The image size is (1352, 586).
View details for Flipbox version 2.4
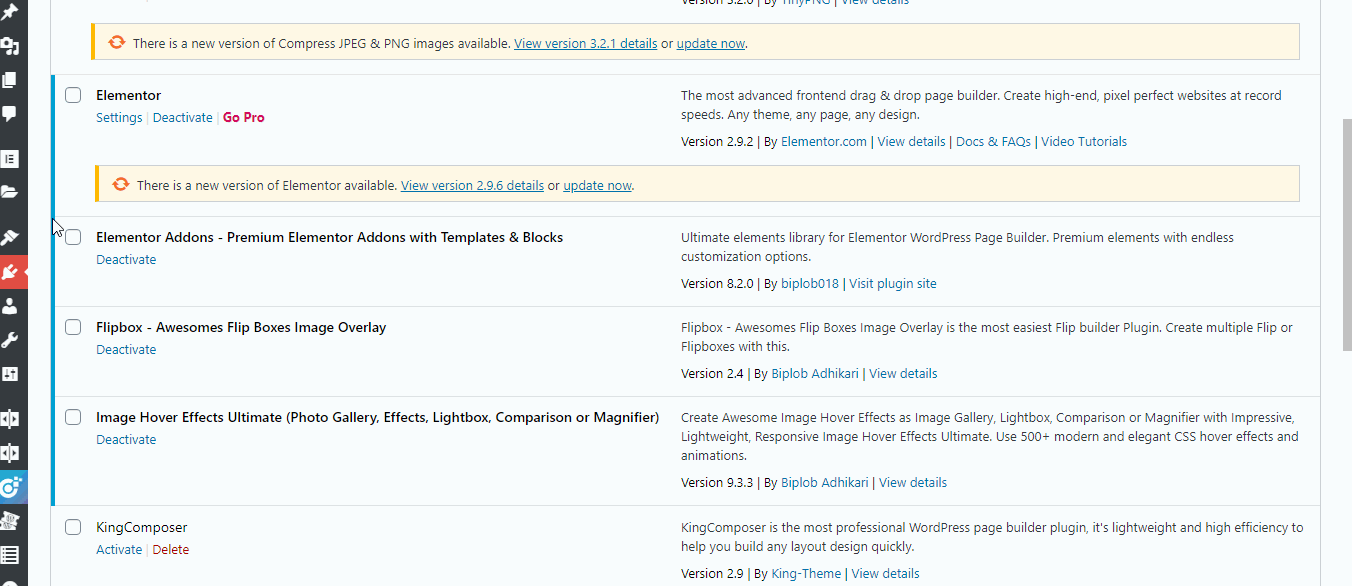coord(903,373)
